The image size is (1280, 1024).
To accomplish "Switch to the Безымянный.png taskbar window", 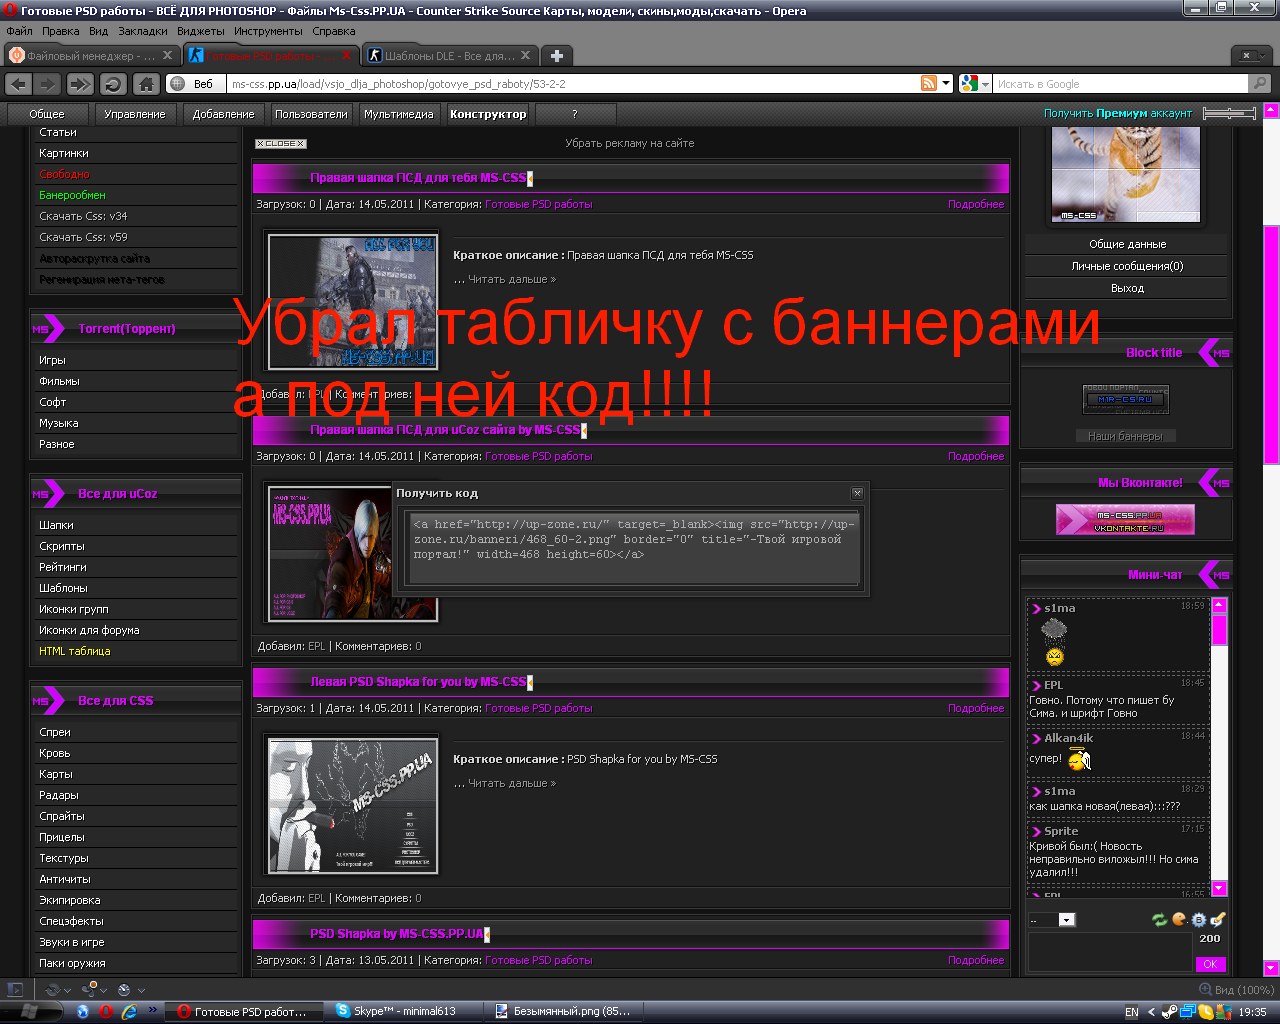I will tap(565, 1012).
